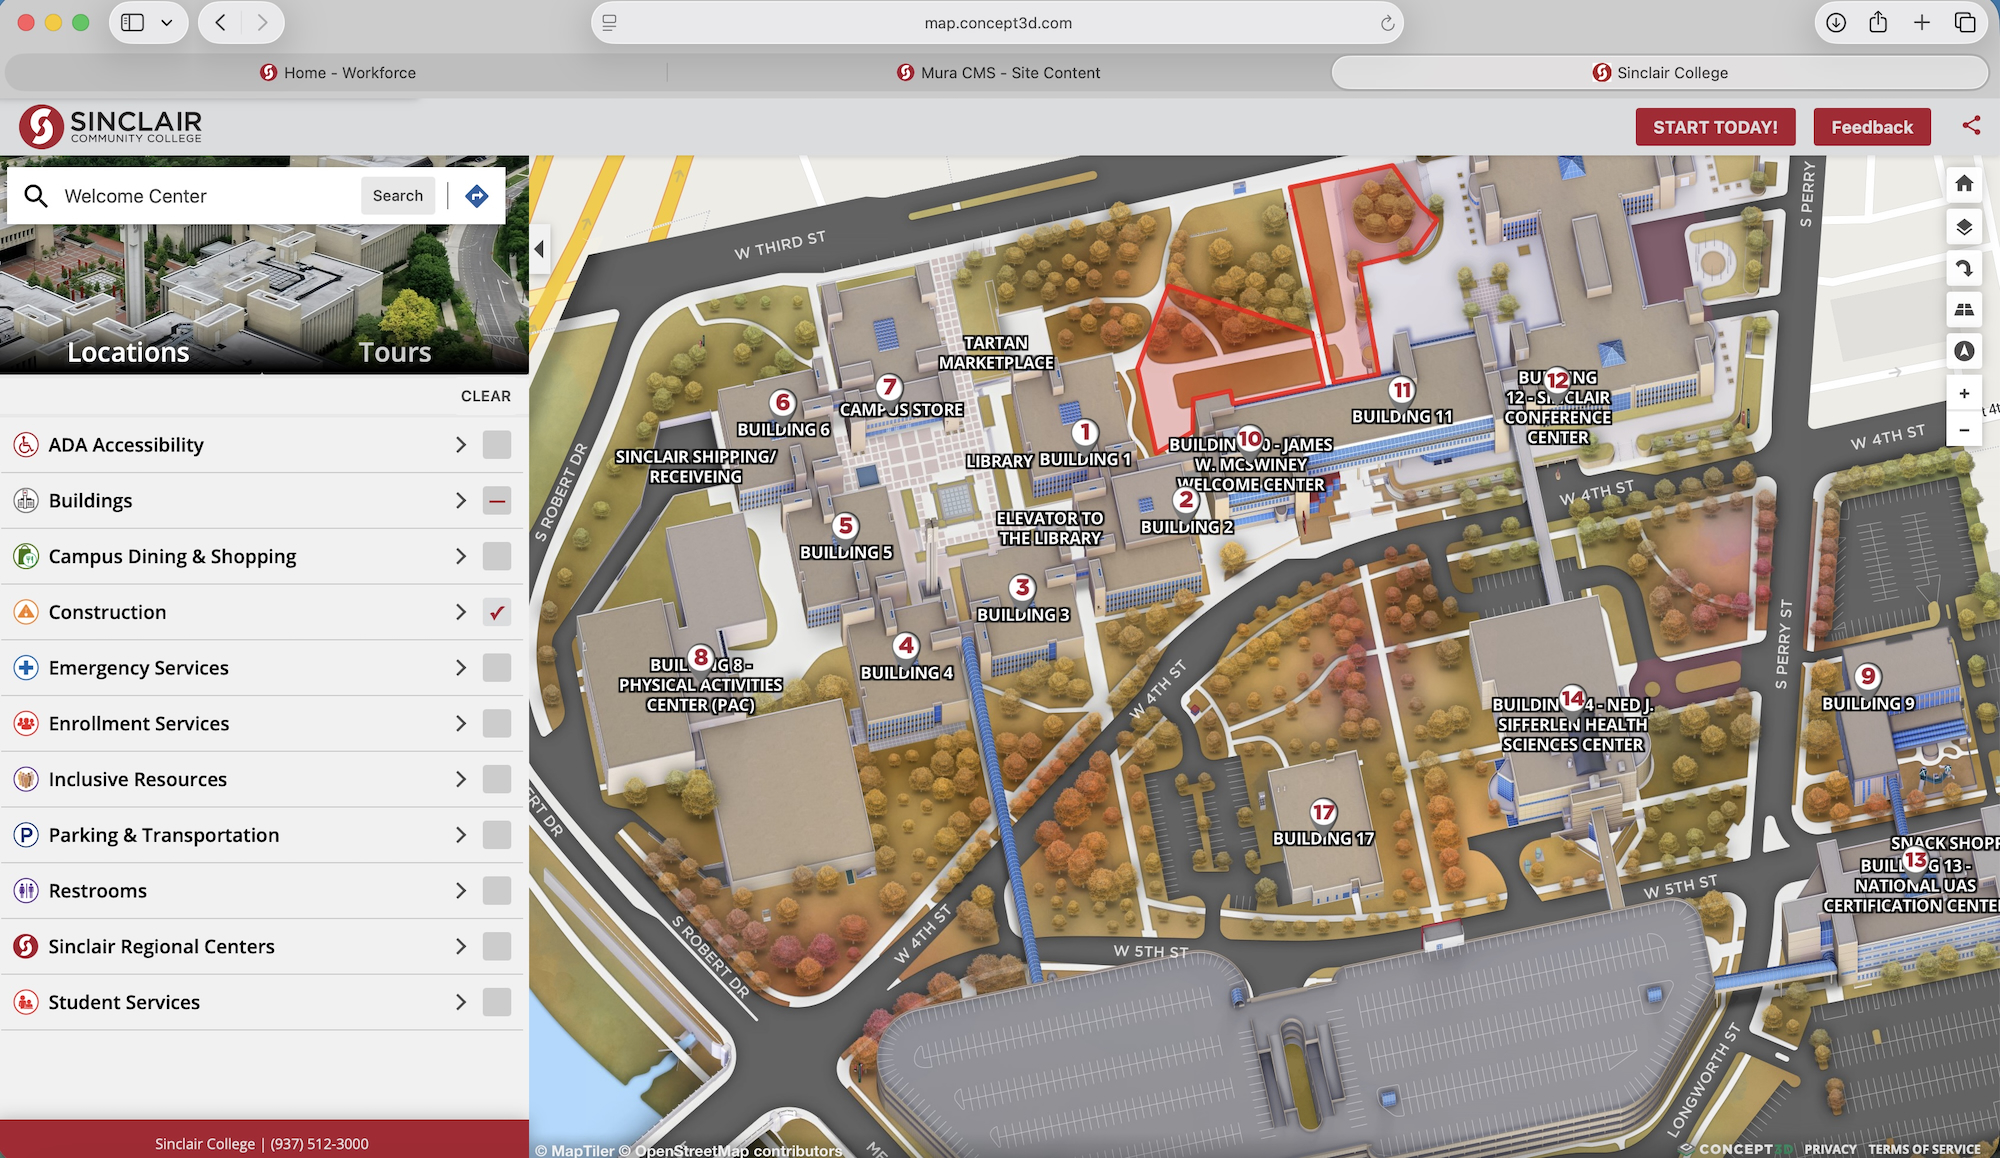
Task: Click the rotate map arrow icon
Action: pyautogui.click(x=1964, y=268)
